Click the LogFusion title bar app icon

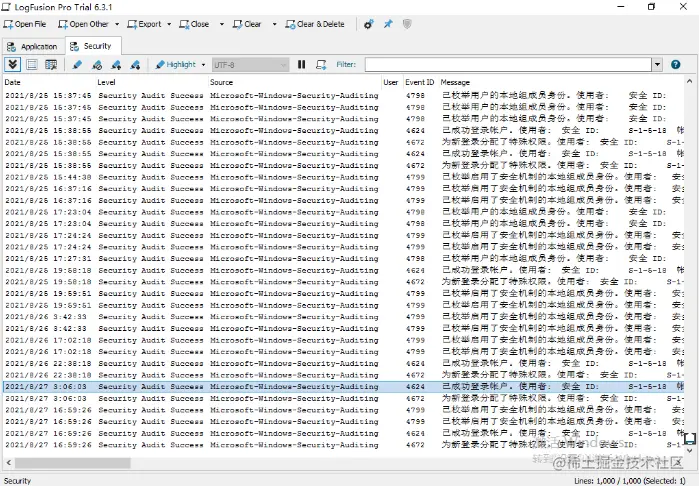tap(6, 7)
